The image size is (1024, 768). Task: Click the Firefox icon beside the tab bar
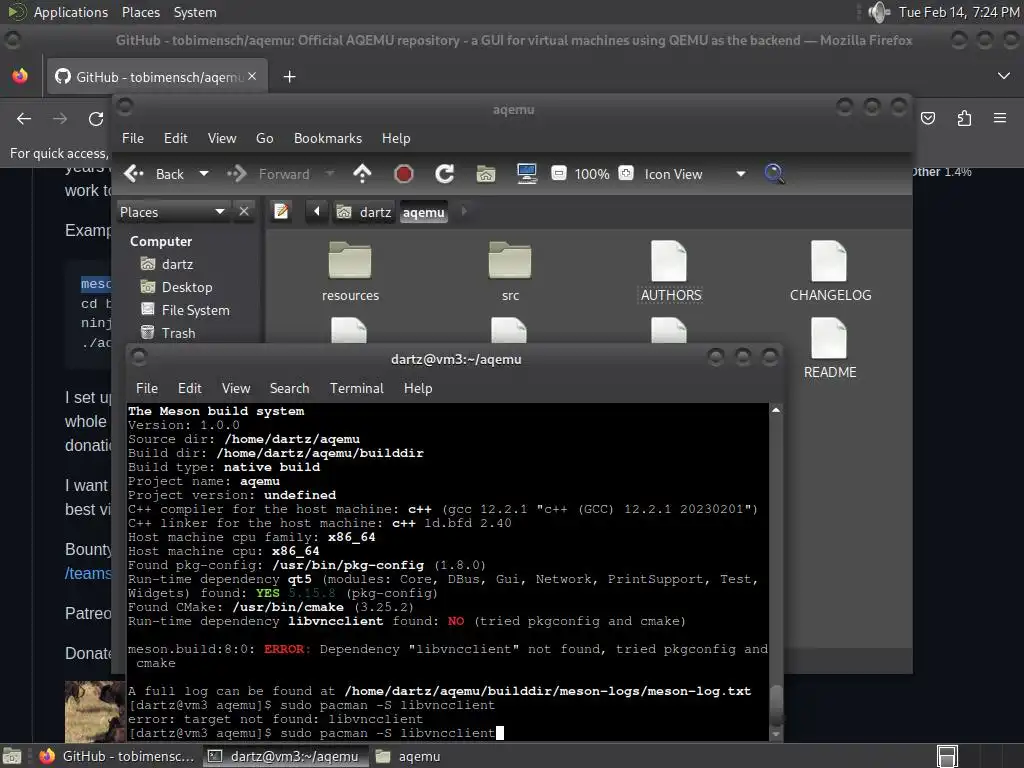[x=20, y=76]
